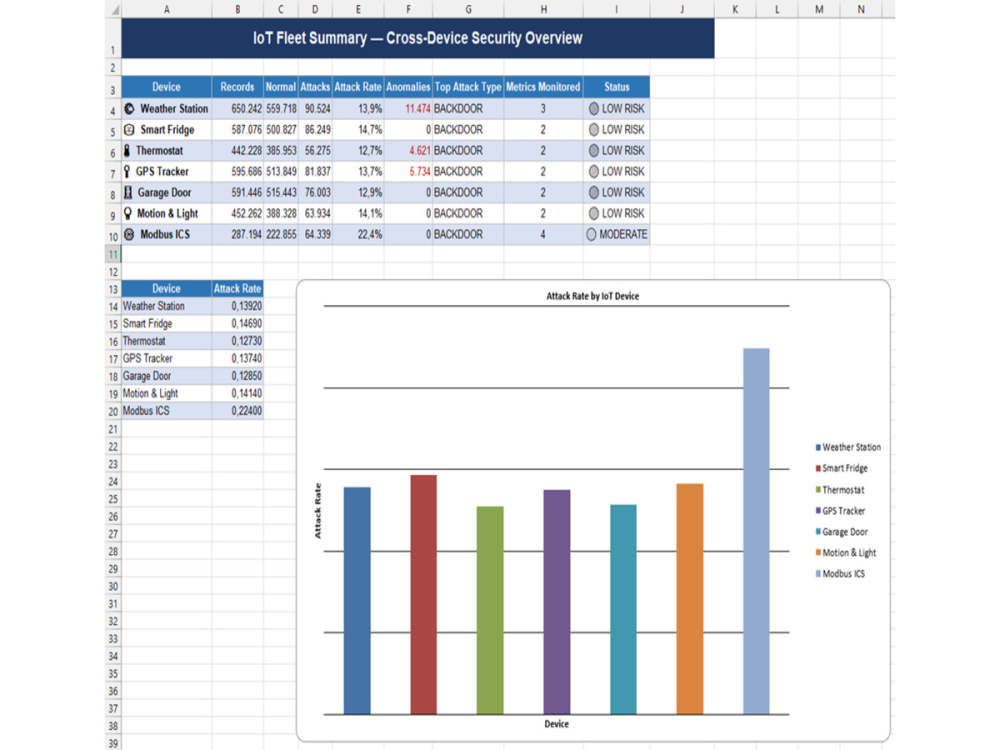Click Modbus ICS legend color swatch

[818, 574]
